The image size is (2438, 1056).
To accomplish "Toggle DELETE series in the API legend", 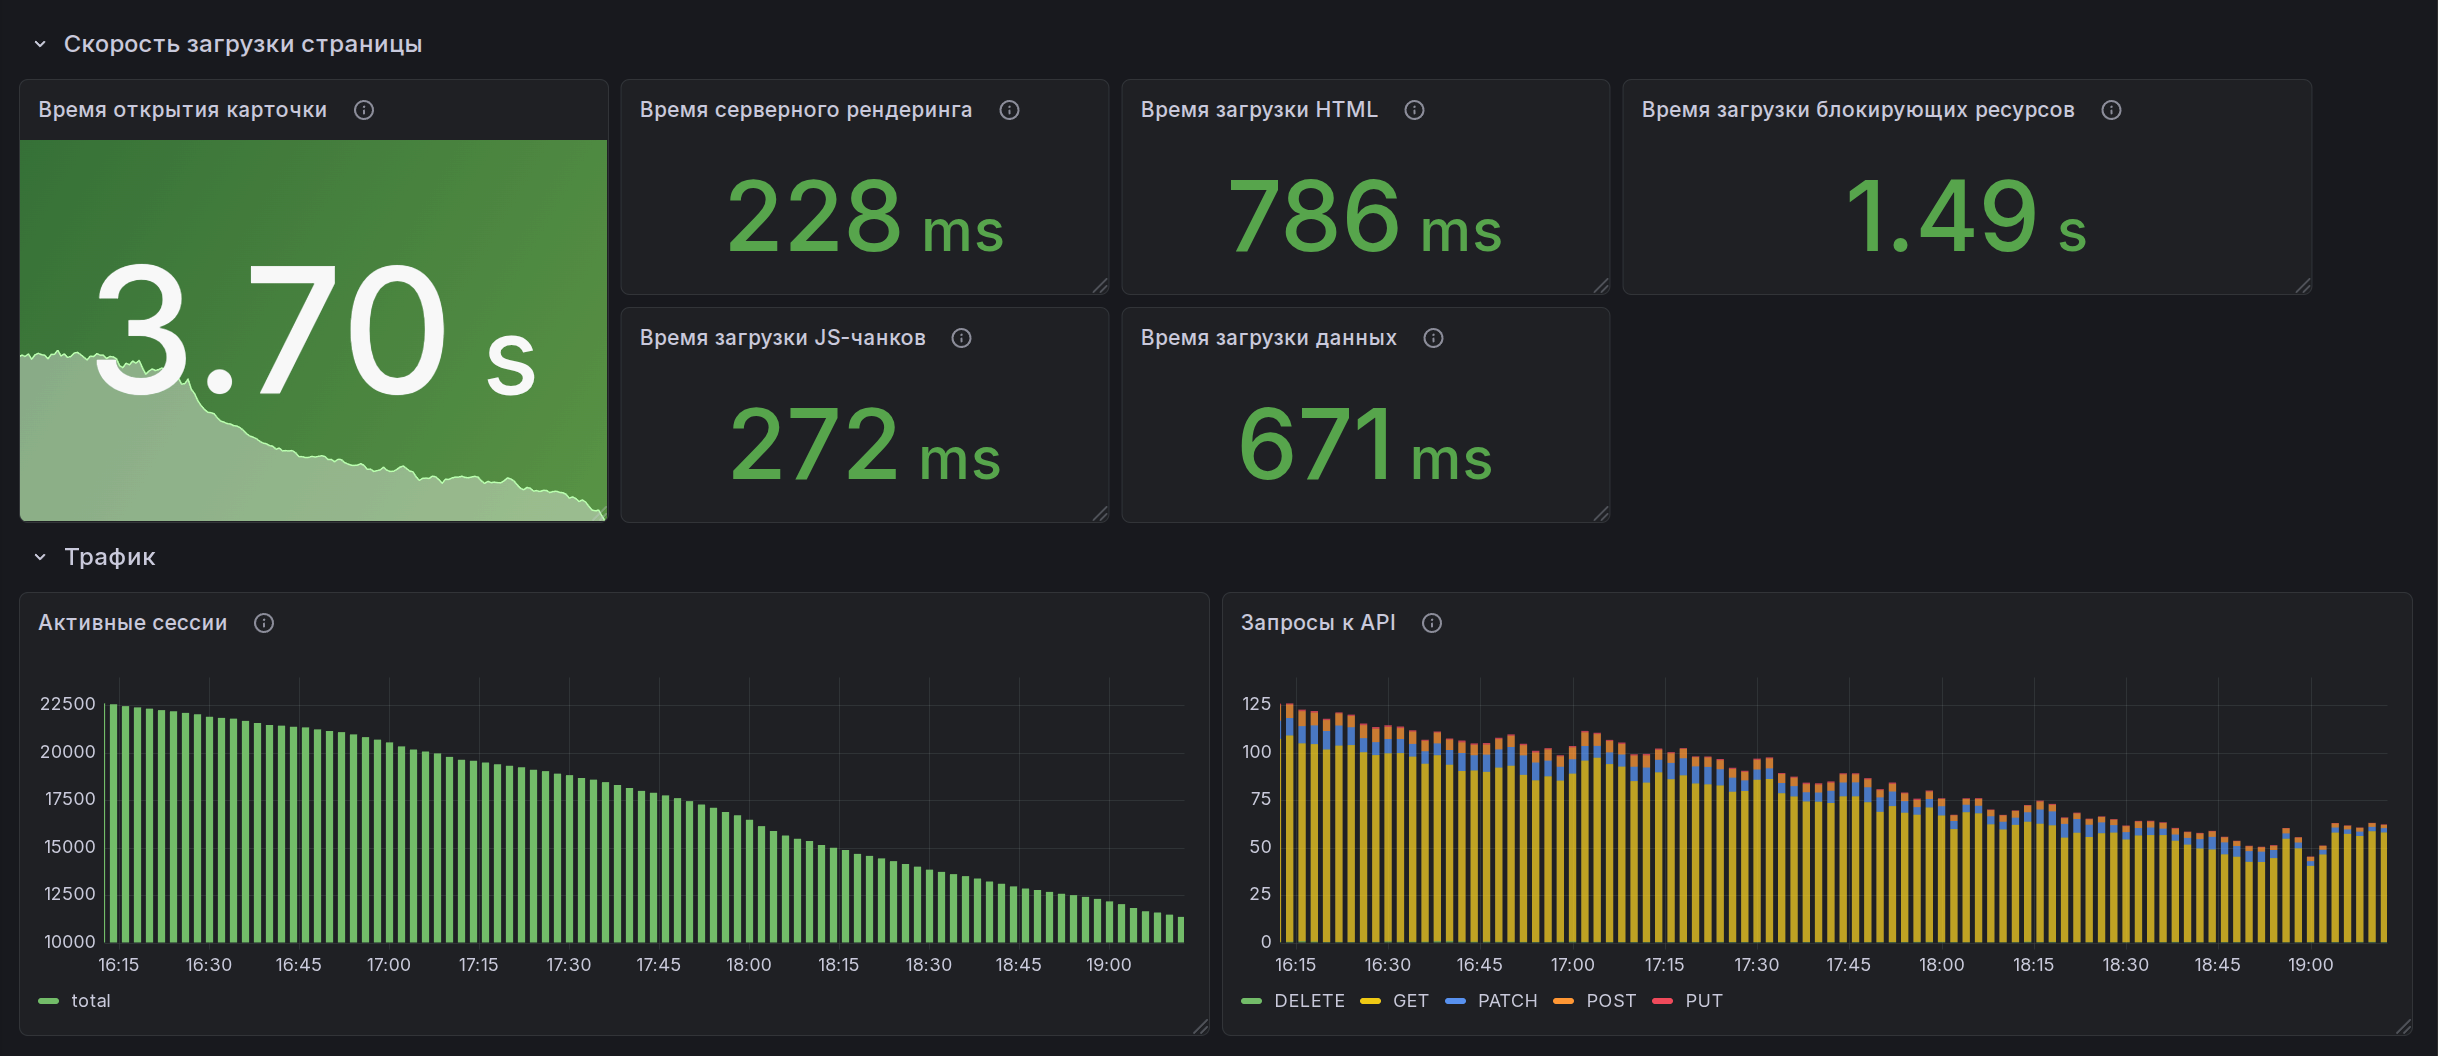I will tap(1310, 1001).
